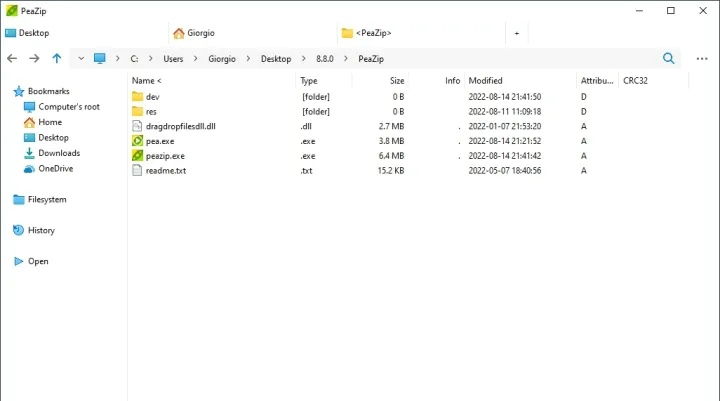This screenshot has height=401, width=720.
Task: Click the Giorgio breadcrumb segment
Action: pyautogui.click(x=222, y=59)
